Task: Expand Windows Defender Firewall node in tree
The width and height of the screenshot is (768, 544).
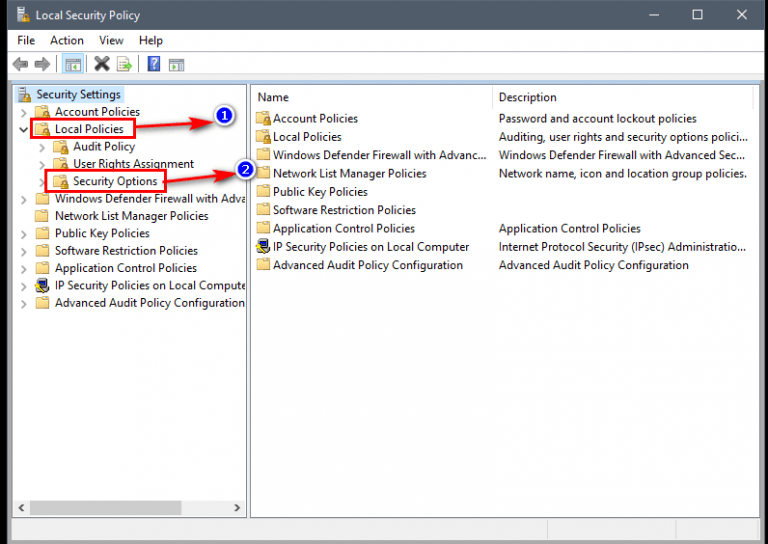Action: point(24,199)
